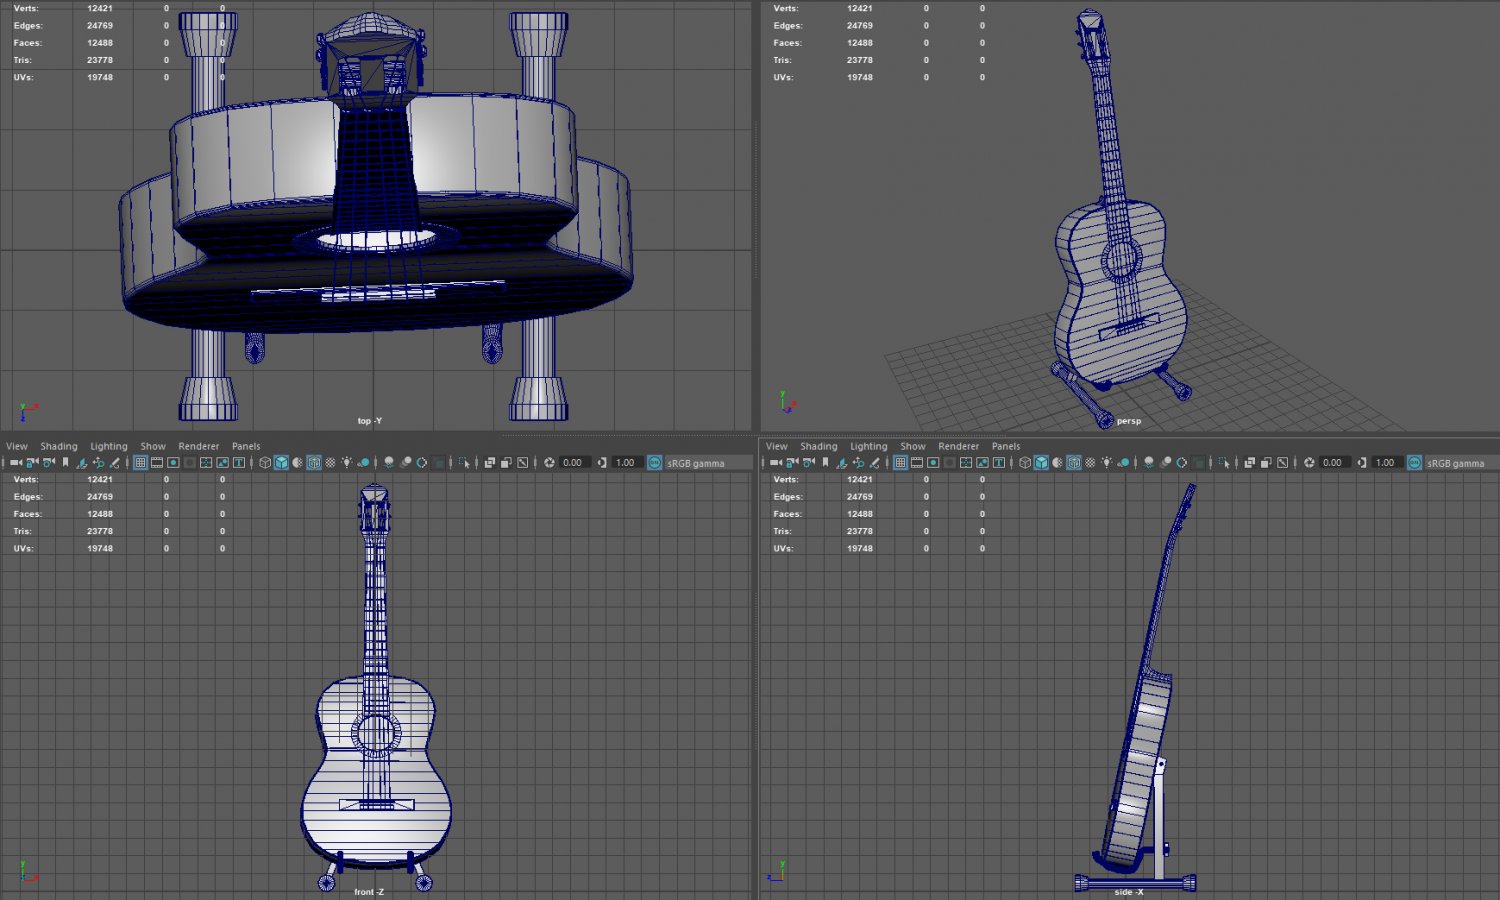Enable resolution gate in the side viewport
The width and height of the screenshot is (1500, 900).
point(933,462)
